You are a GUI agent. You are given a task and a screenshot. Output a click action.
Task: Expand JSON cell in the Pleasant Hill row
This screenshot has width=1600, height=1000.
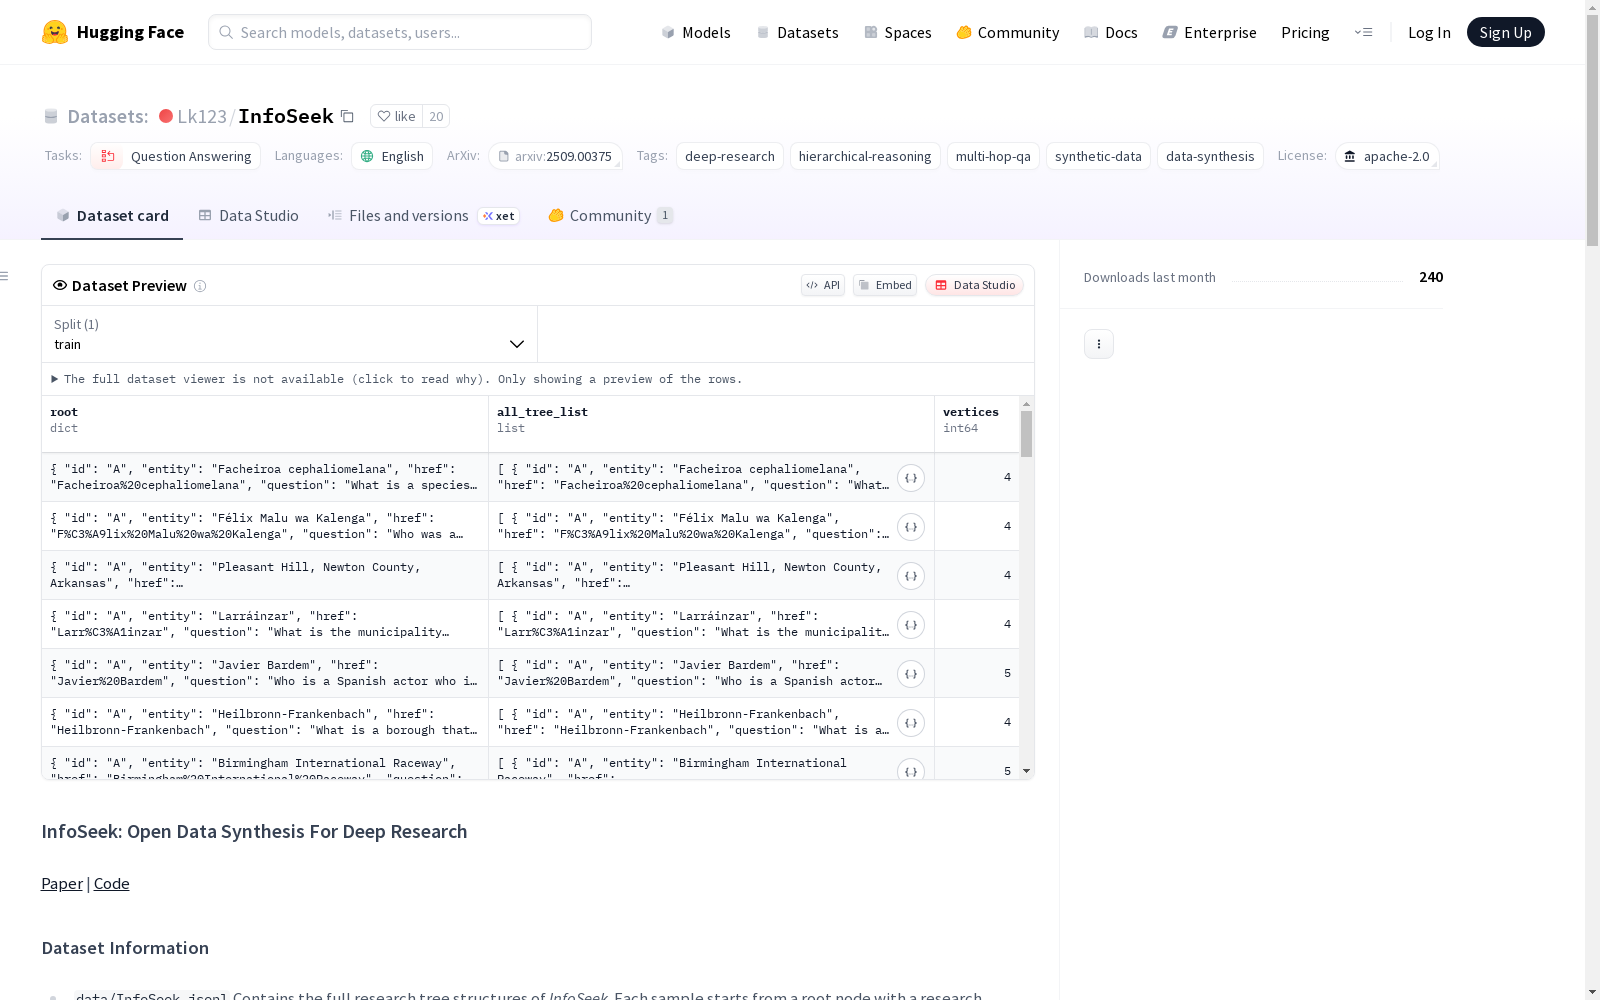click(910, 576)
